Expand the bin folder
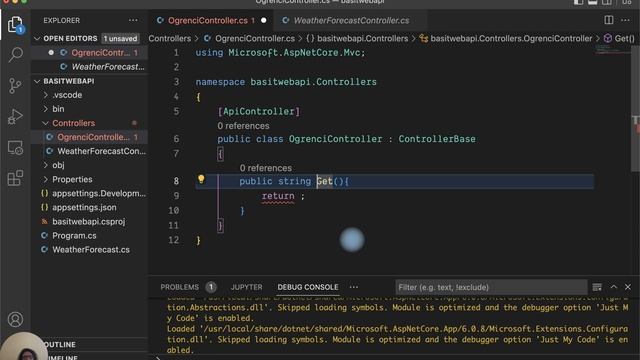Image resolution: width=640 pixels, height=360 pixels. [x=46, y=109]
